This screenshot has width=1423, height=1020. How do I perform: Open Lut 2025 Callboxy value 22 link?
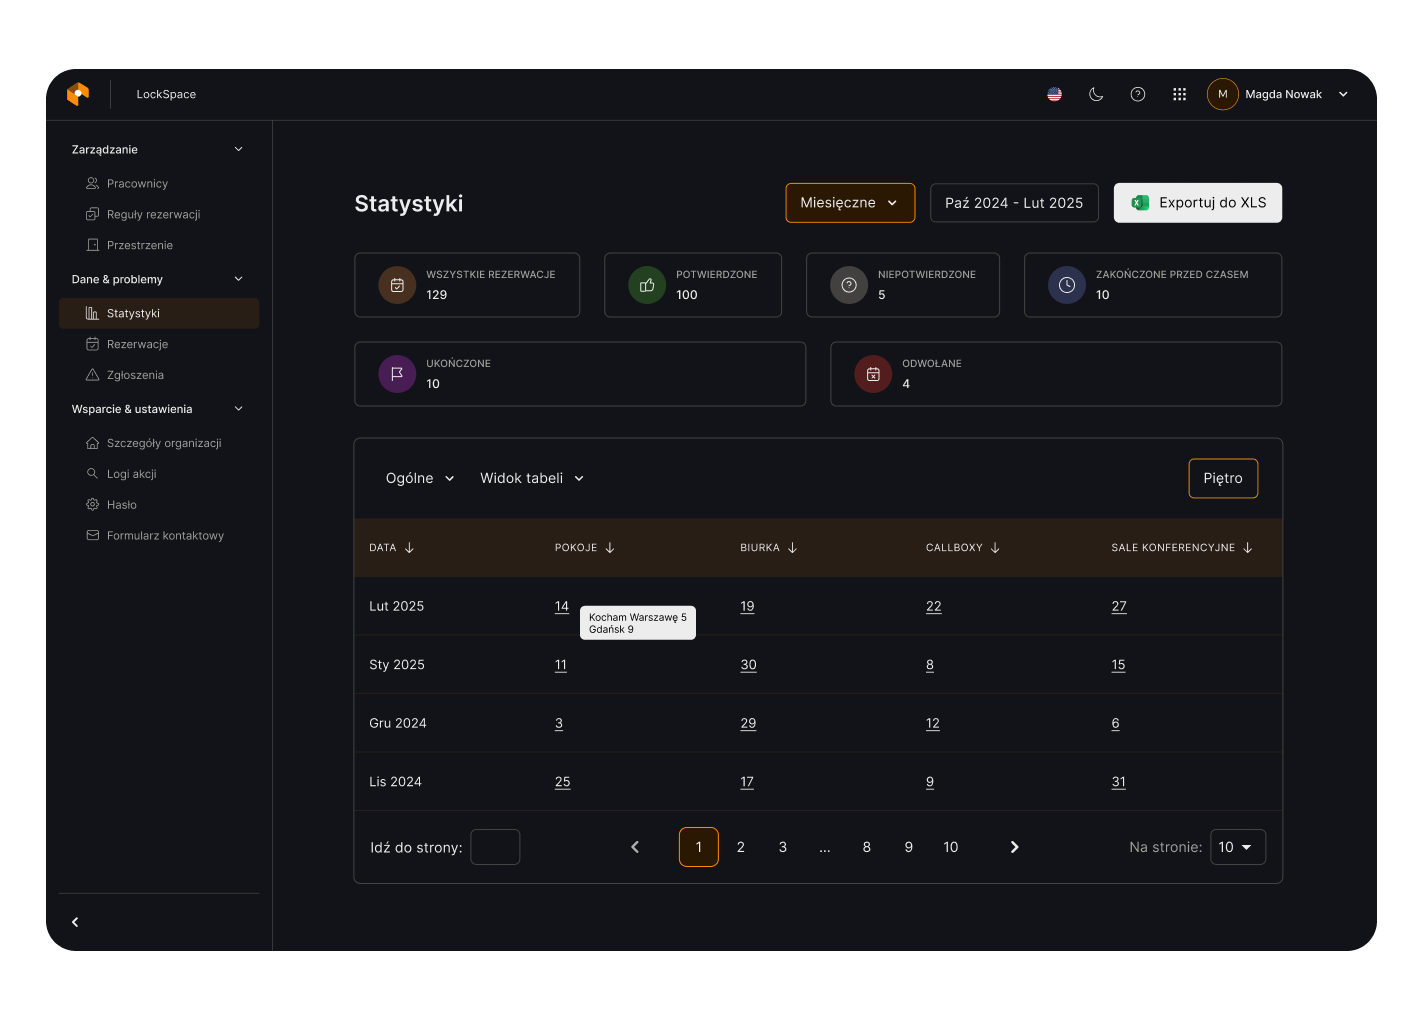point(933,606)
